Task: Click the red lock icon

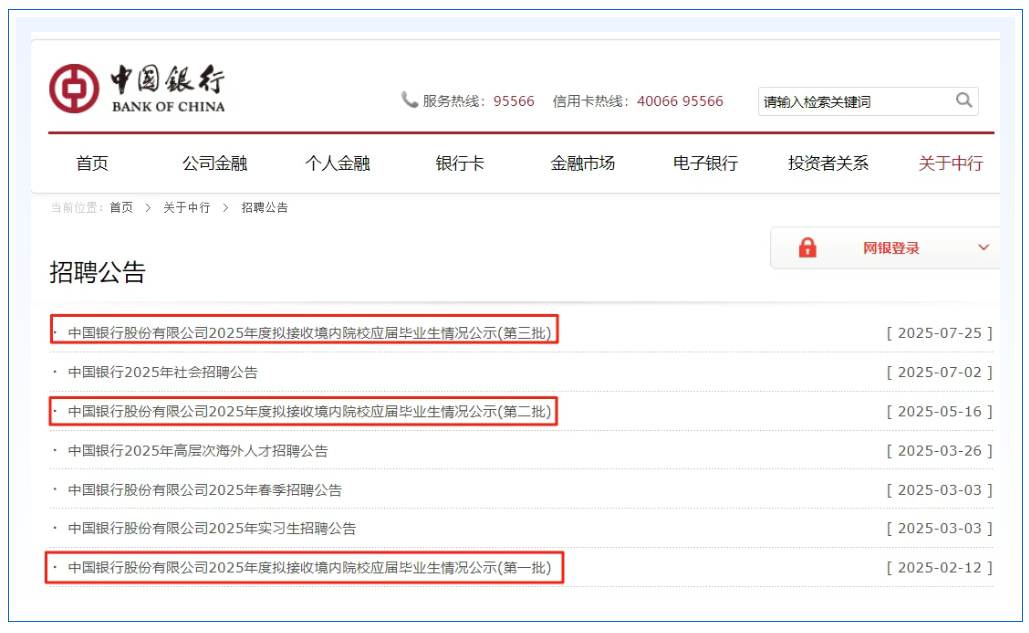Action: [807, 248]
